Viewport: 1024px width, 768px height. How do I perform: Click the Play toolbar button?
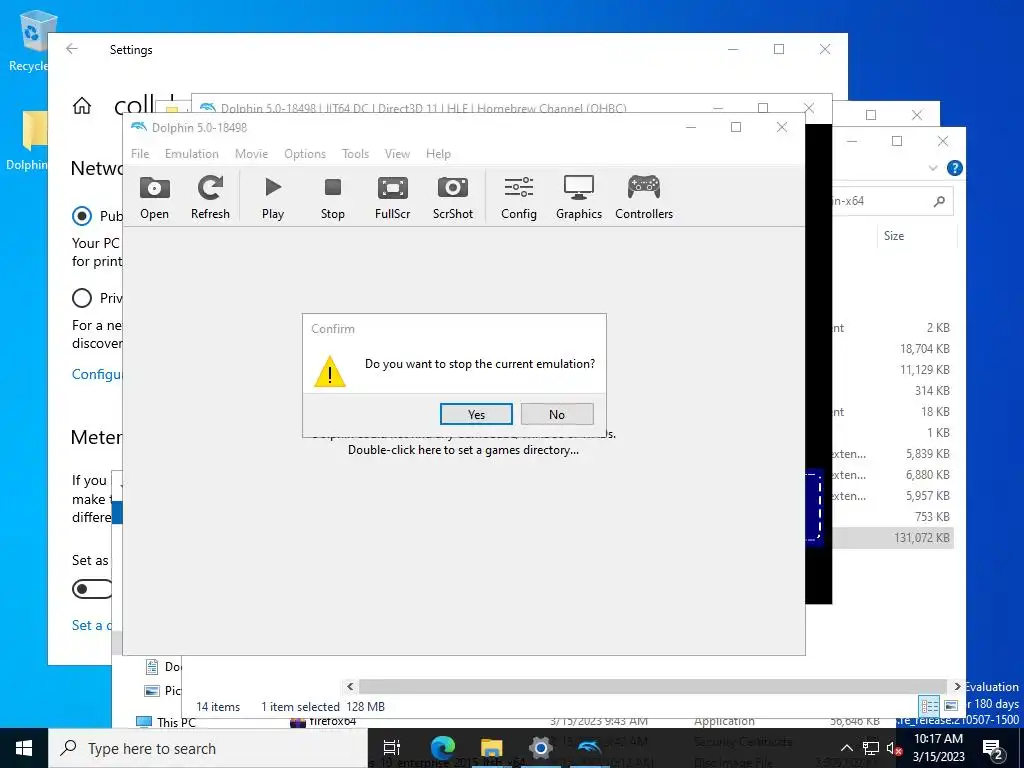pyautogui.click(x=273, y=198)
